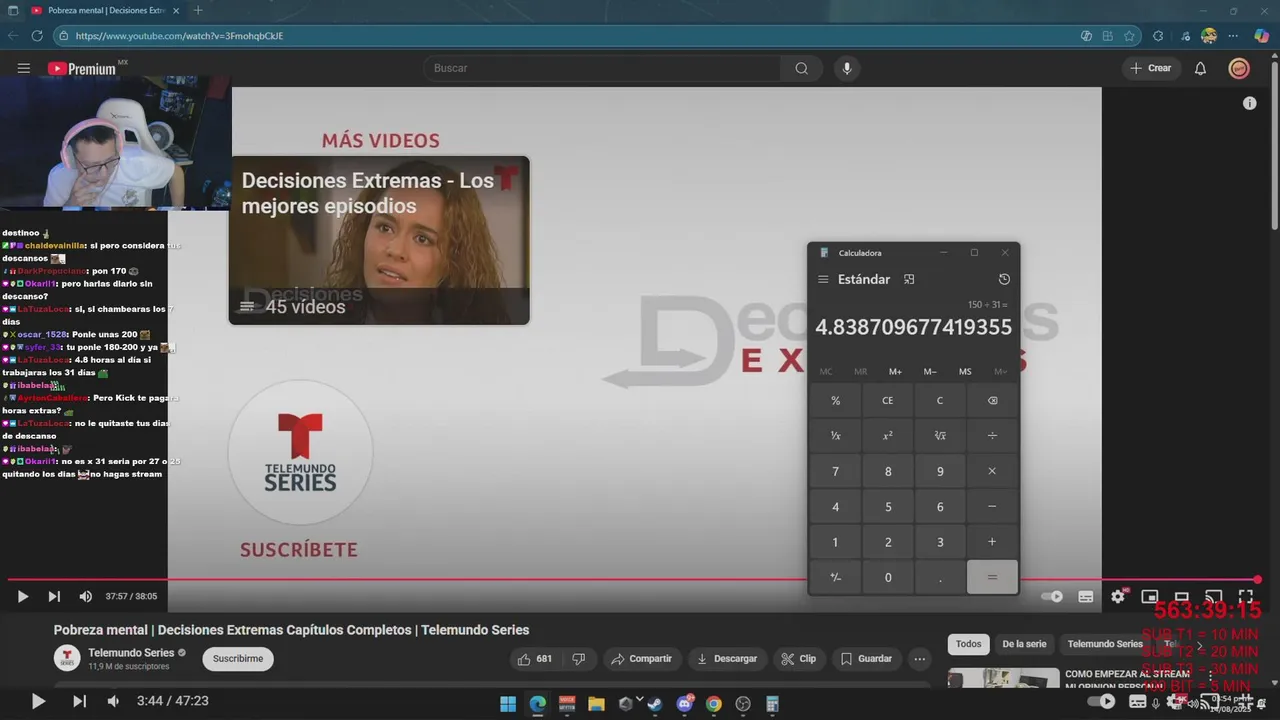Toggle subtitles in the video player
1280x720 pixels.
coord(1086,597)
